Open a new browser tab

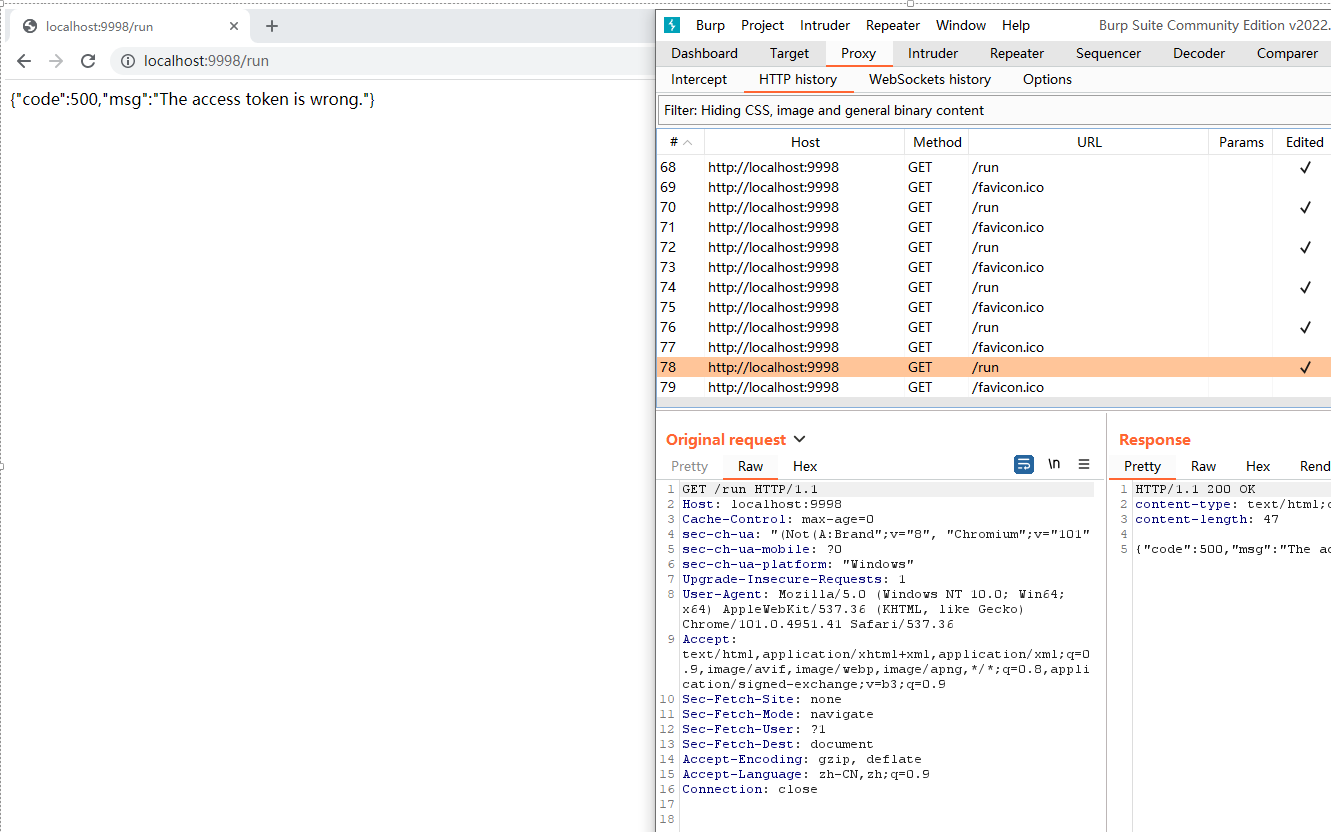click(272, 26)
